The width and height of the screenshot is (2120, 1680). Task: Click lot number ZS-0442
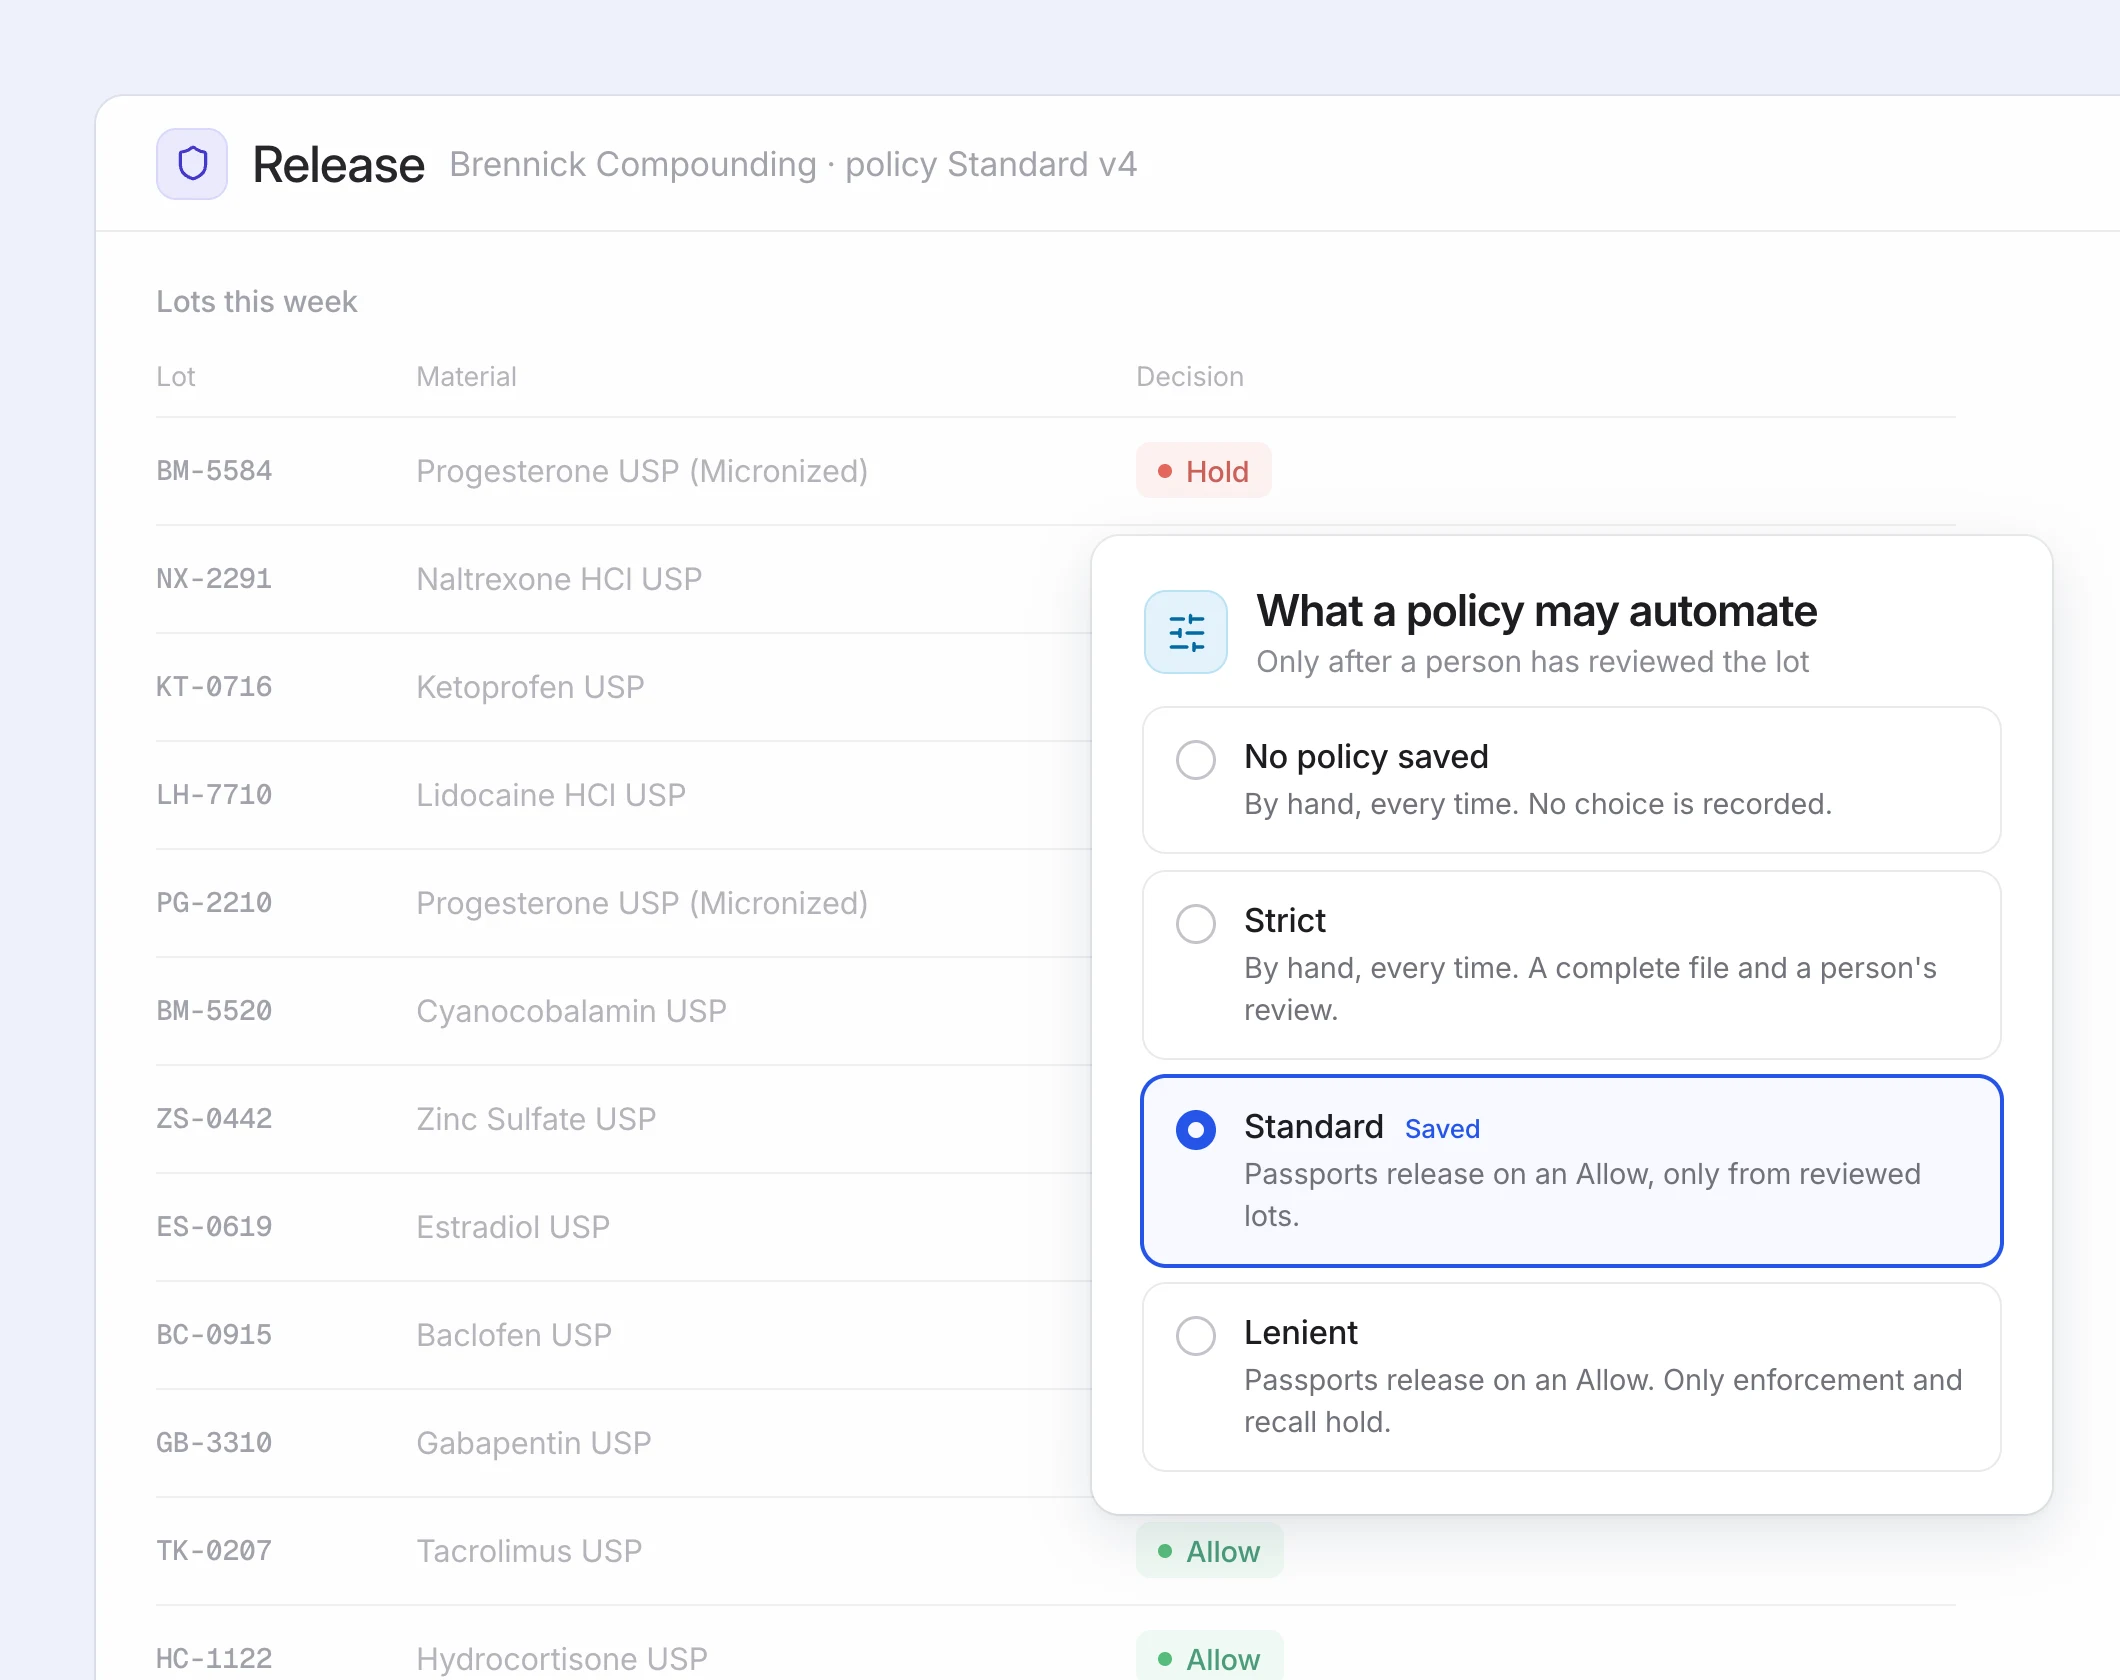[x=215, y=1119]
